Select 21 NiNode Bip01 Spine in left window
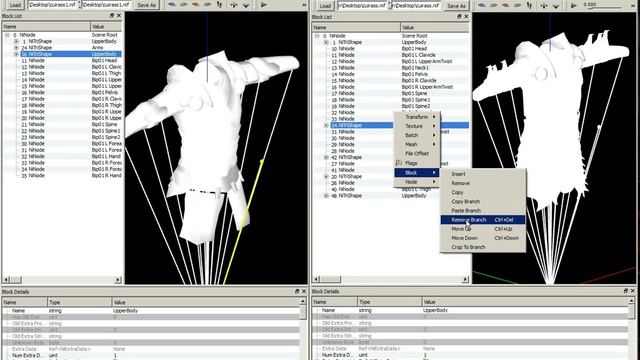Screen dimensions: 640x360 click(62, 124)
